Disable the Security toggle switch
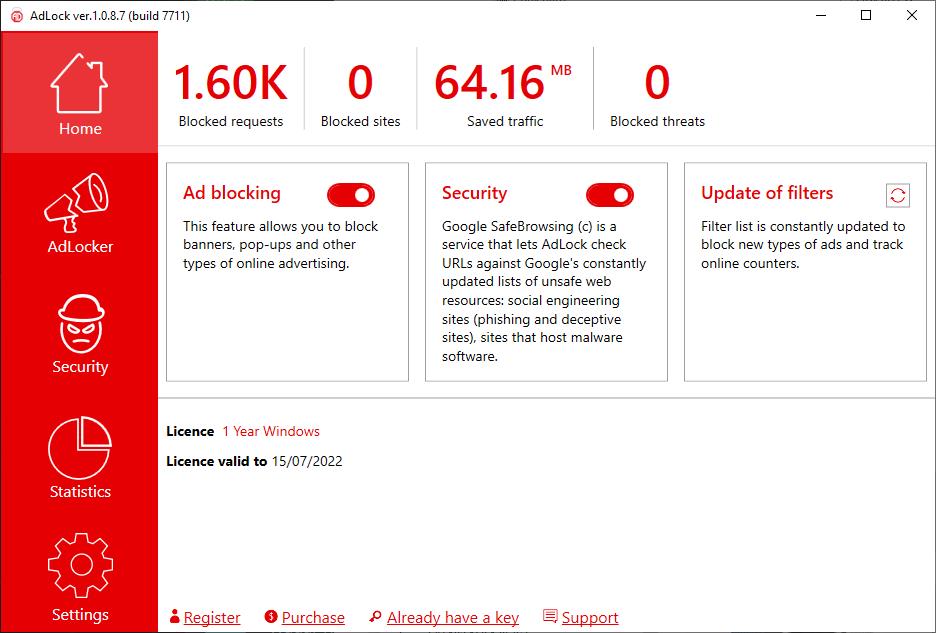Viewport: 936px width, 633px height. point(610,195)
